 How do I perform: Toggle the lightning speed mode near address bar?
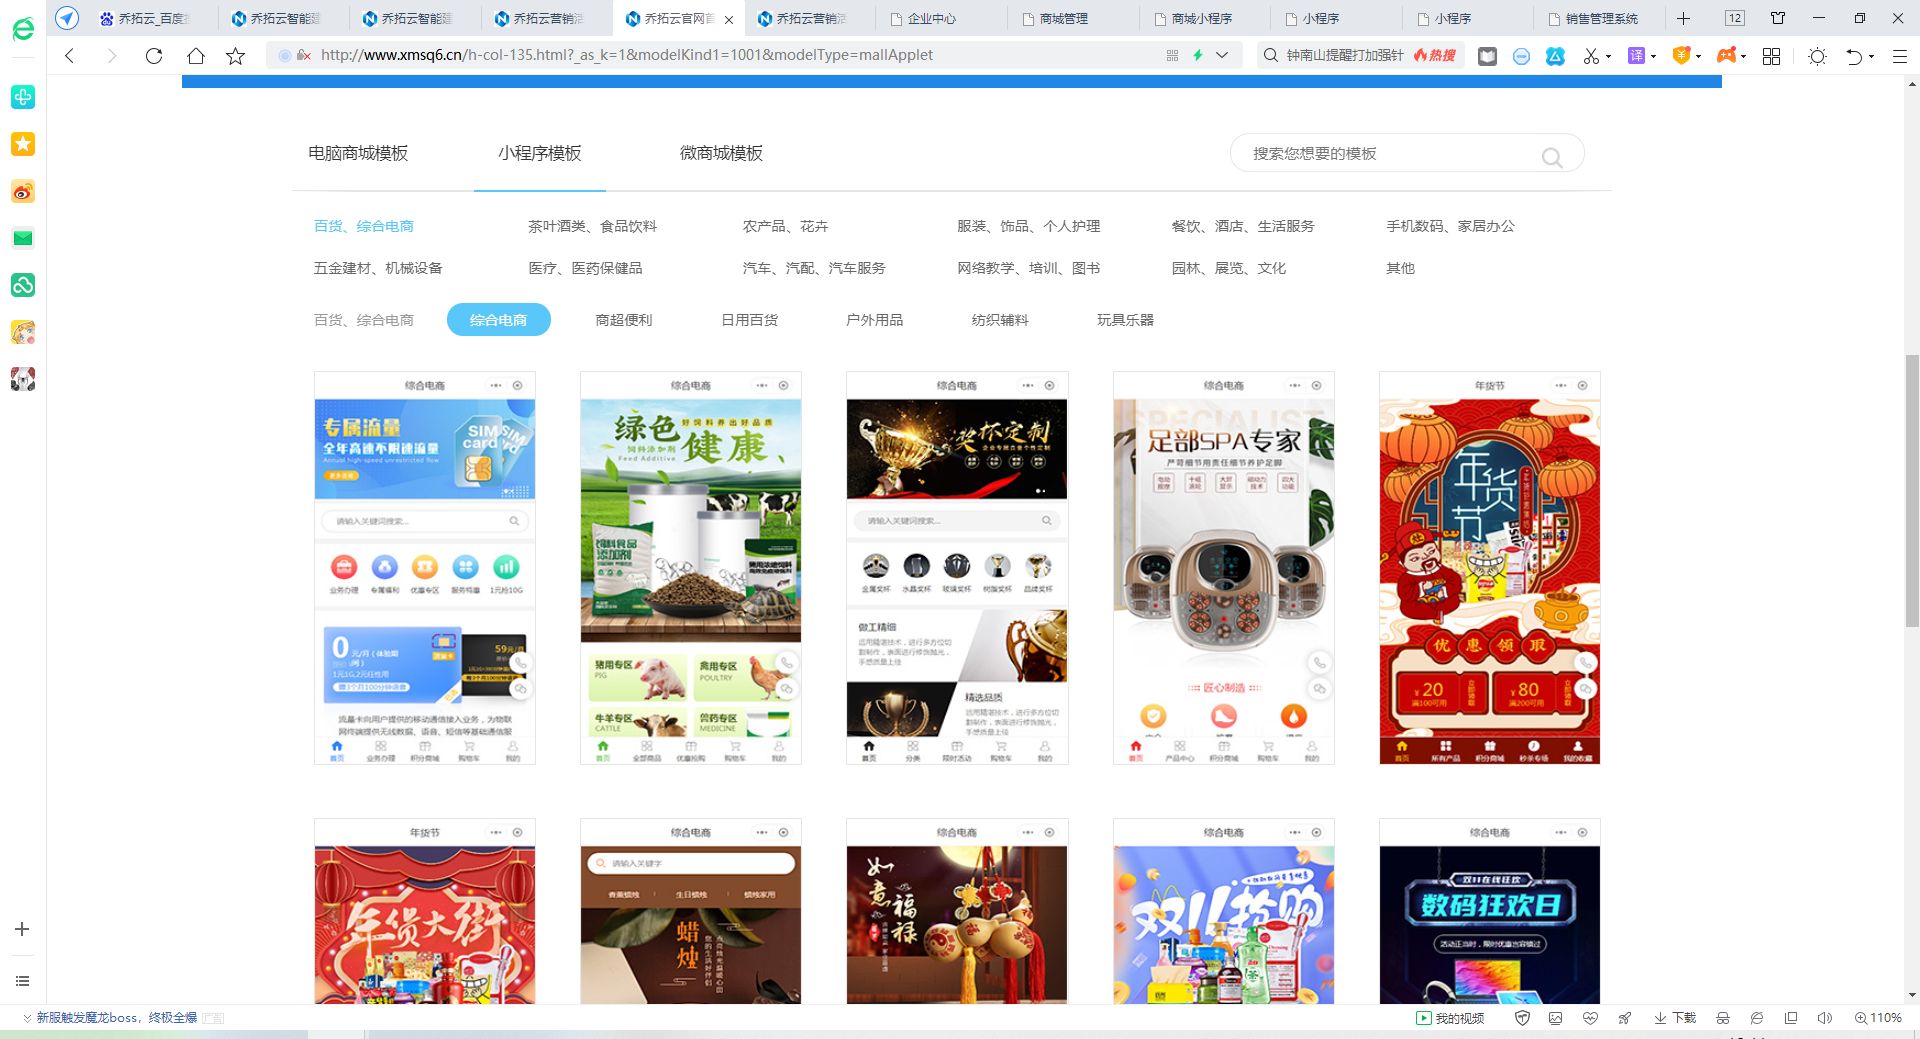tap(1198, 55)
